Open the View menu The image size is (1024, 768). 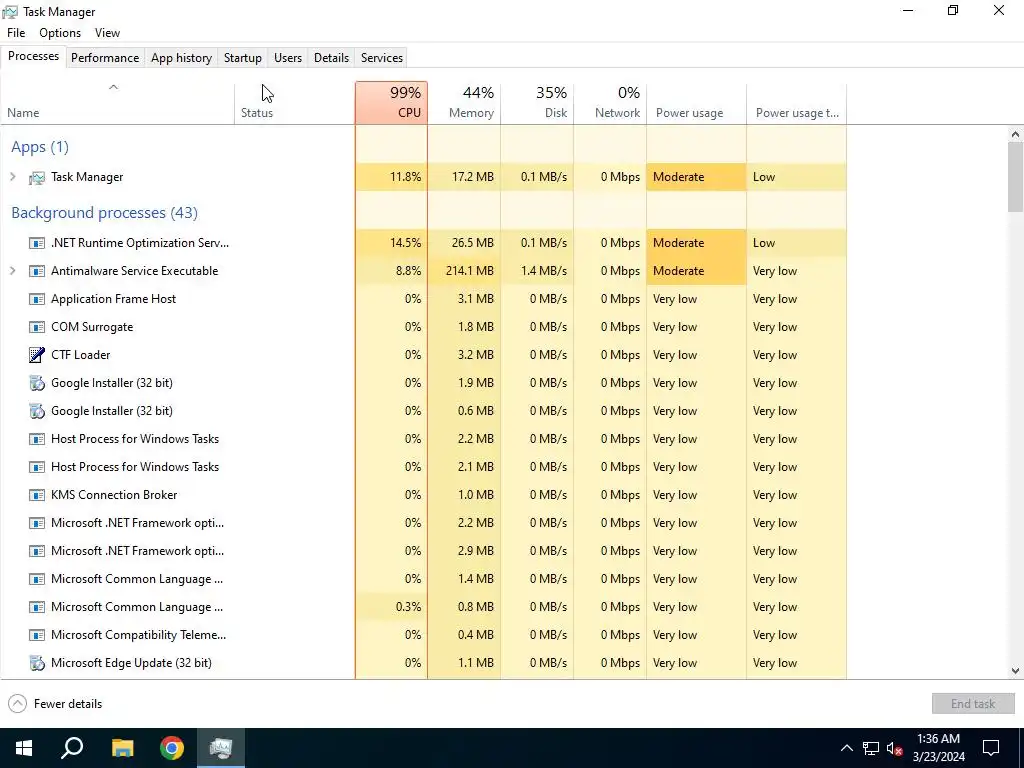click(x=107, y=33)
